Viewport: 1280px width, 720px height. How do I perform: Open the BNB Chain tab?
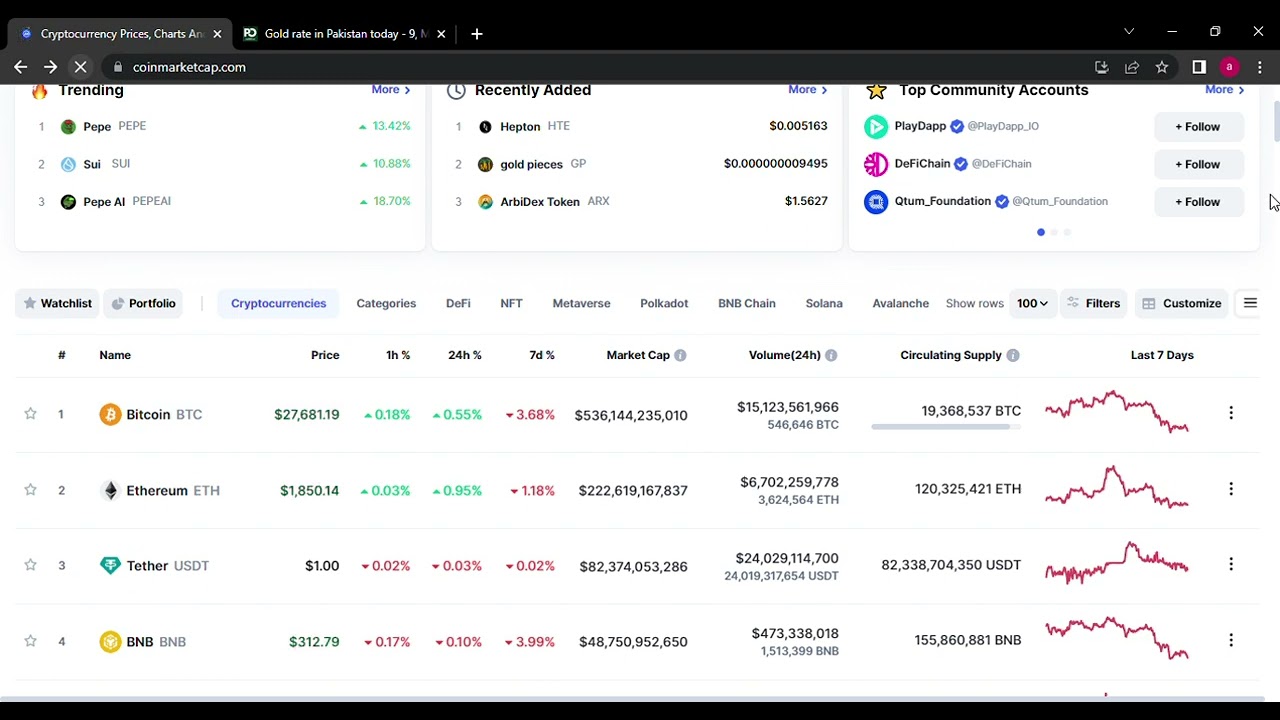click(747, 303)
